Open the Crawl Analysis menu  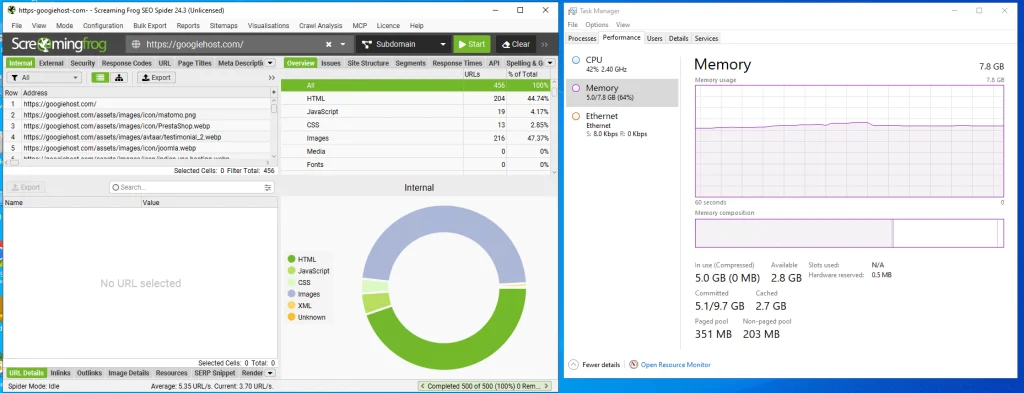tap(321, 25)
